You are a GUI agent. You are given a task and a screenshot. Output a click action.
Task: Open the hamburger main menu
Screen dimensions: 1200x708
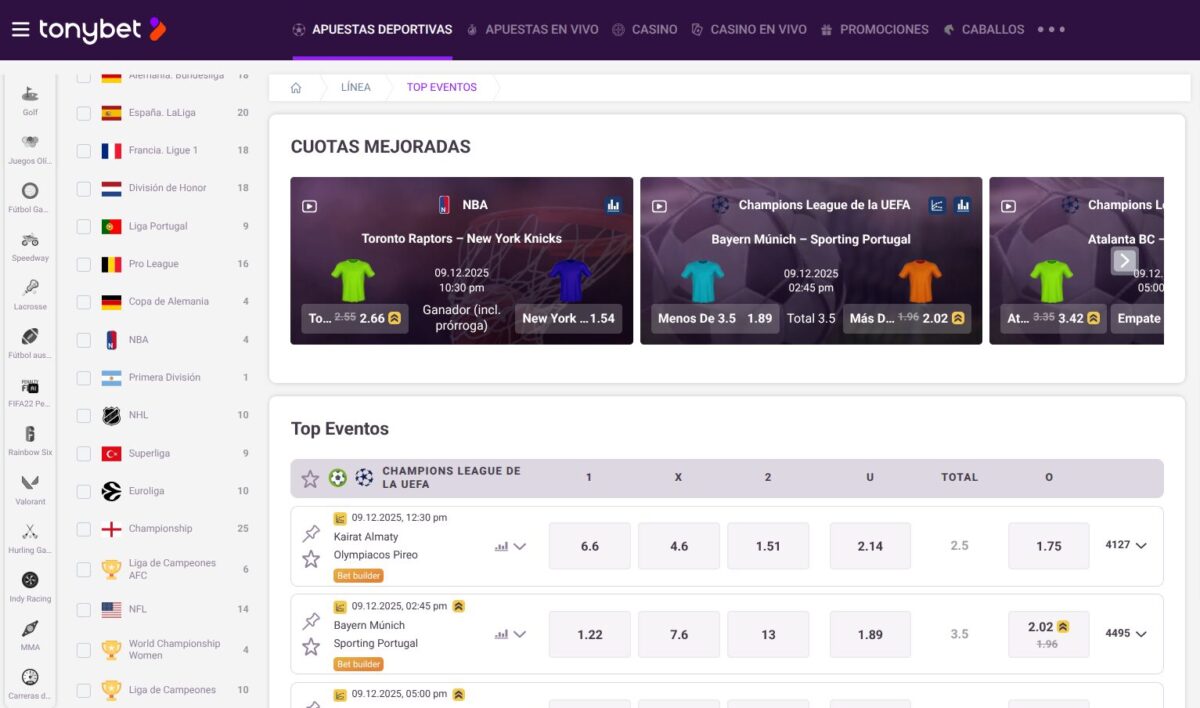click(x=20, y=29)
